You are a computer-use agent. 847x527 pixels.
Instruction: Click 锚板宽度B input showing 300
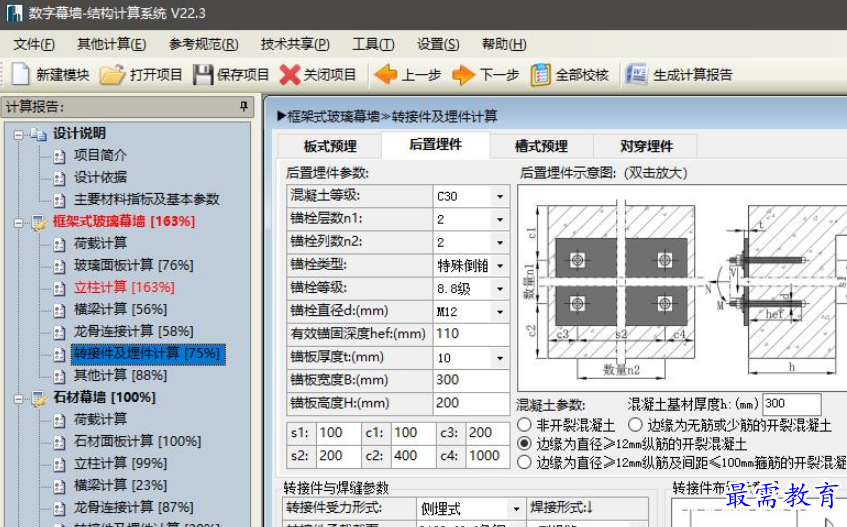click(471, 381)
